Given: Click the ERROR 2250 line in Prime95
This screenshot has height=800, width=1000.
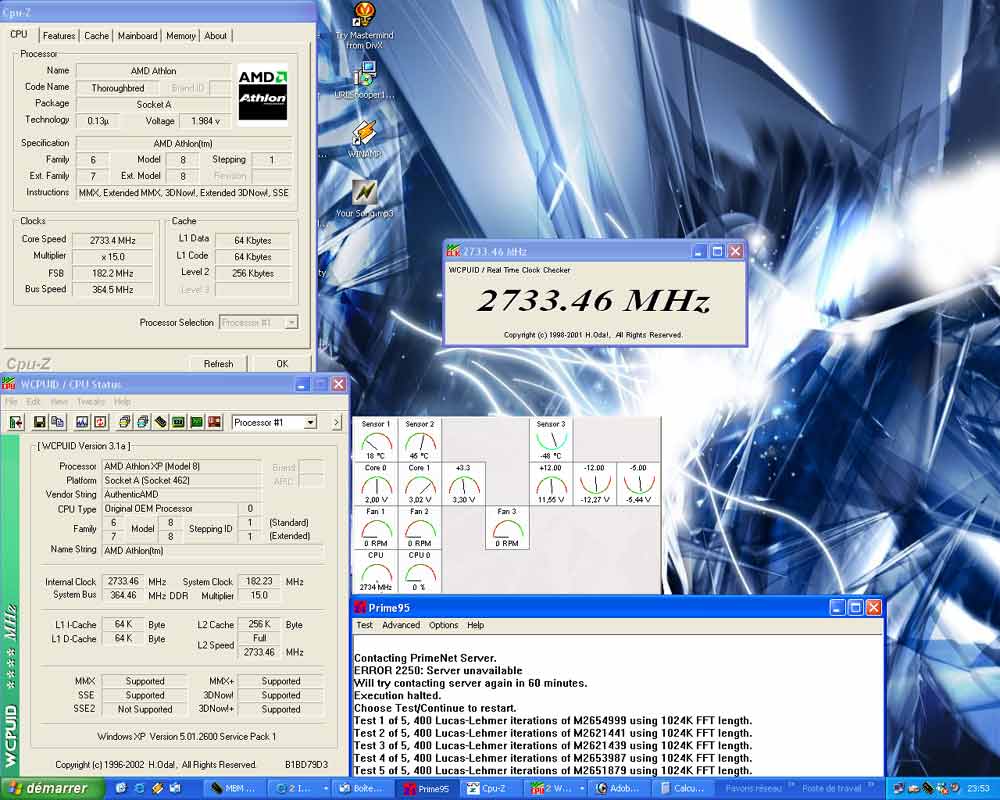Looking at the screenshot, I should [x=438, y=670].
